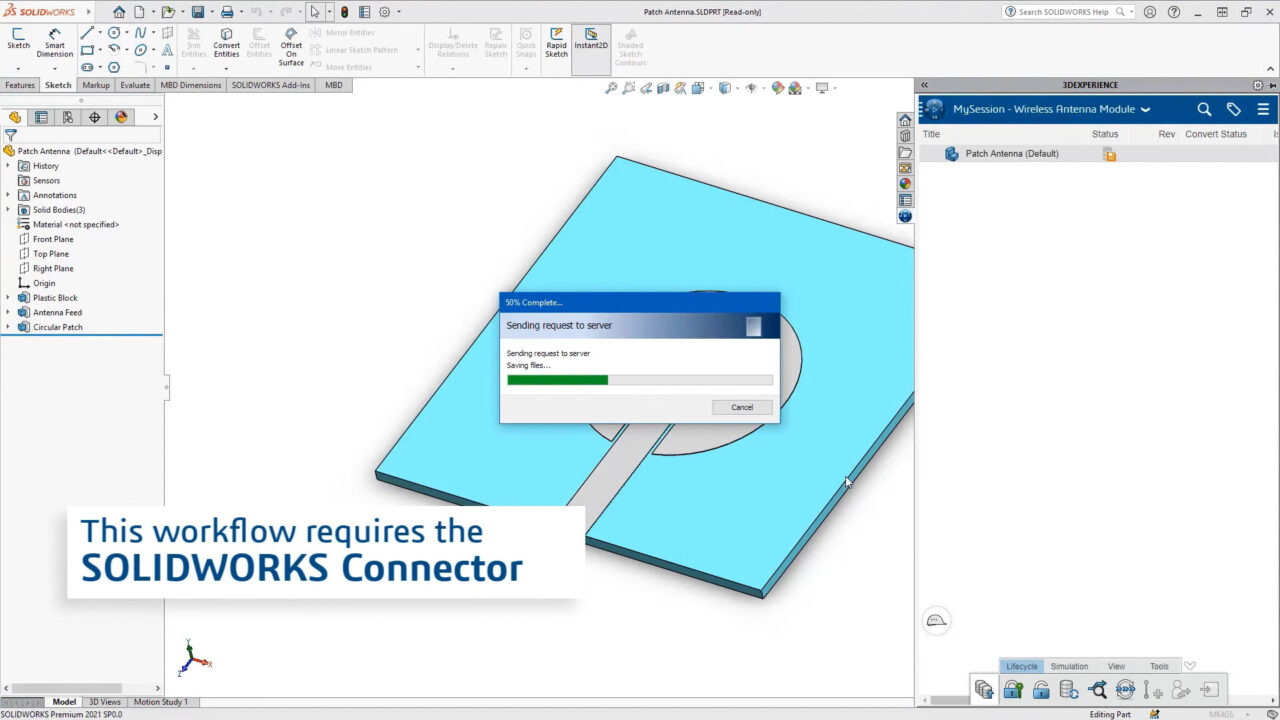Image resolution: width=1280 pixels, height=720 pixels.
Task: Click the Zoom to Fit icon
Action: coord(611,88)
